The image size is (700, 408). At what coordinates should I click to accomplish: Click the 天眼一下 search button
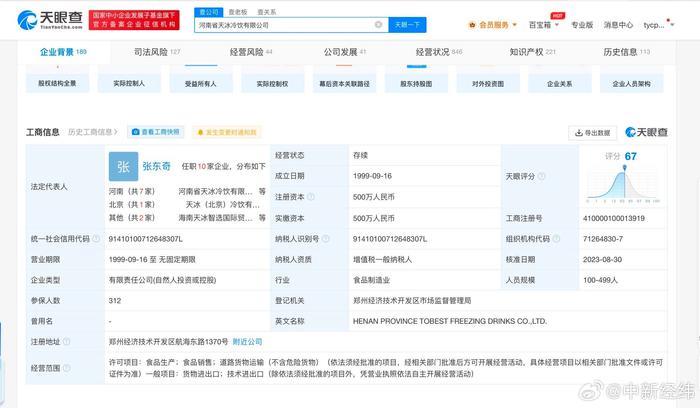[x=407, y=24]
